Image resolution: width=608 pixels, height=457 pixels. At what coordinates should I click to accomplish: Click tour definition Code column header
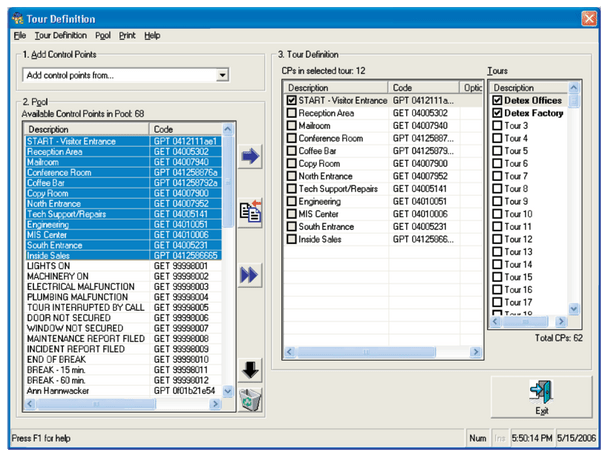pyautogui.click(x=423, y=88)
